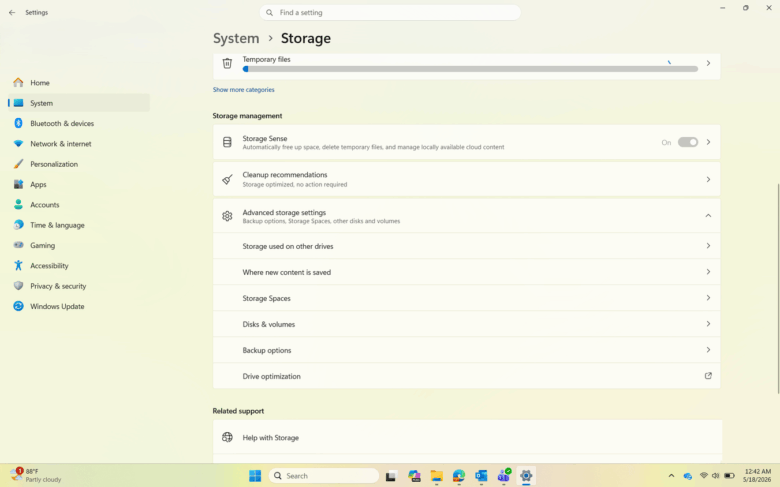Click the battery tray icon

[x=729, y=476]
